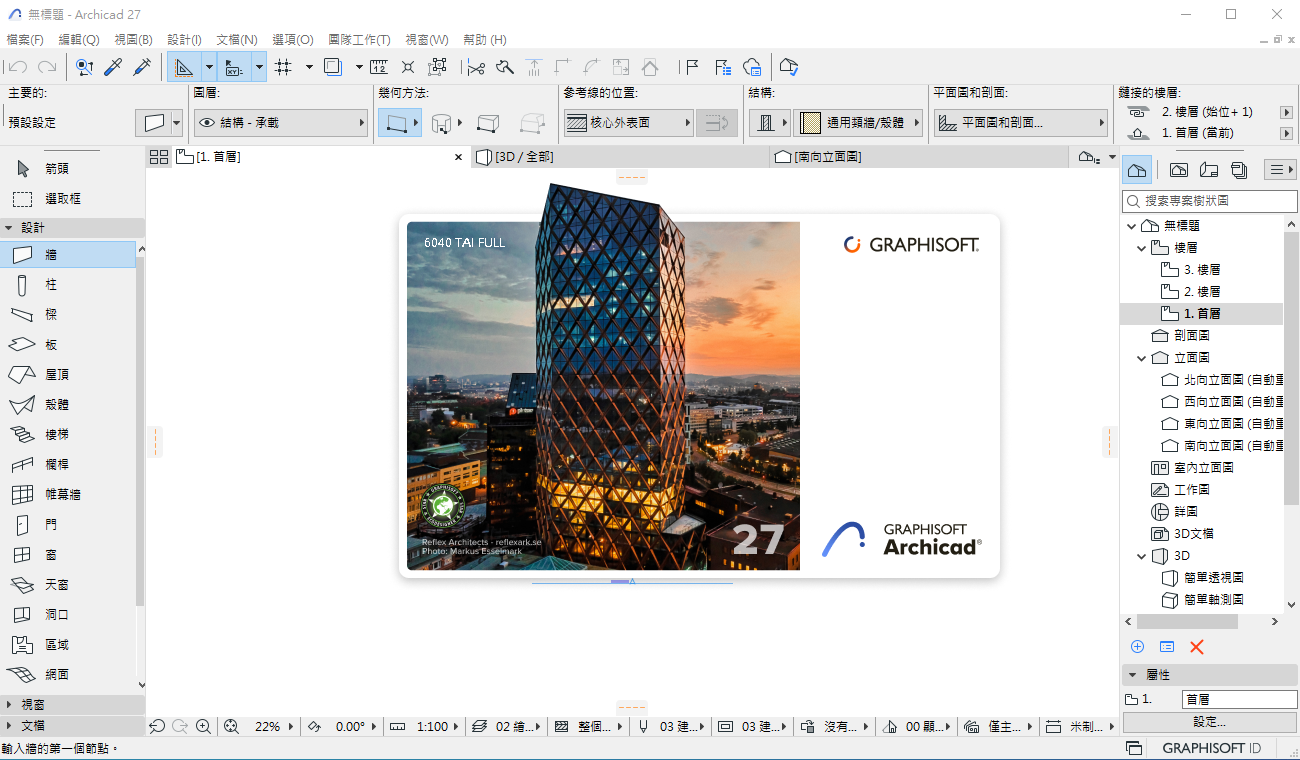Click the red X delete icon in navigator
The width and height of the screenshot is (1300, 760).
pos(1196,647)
